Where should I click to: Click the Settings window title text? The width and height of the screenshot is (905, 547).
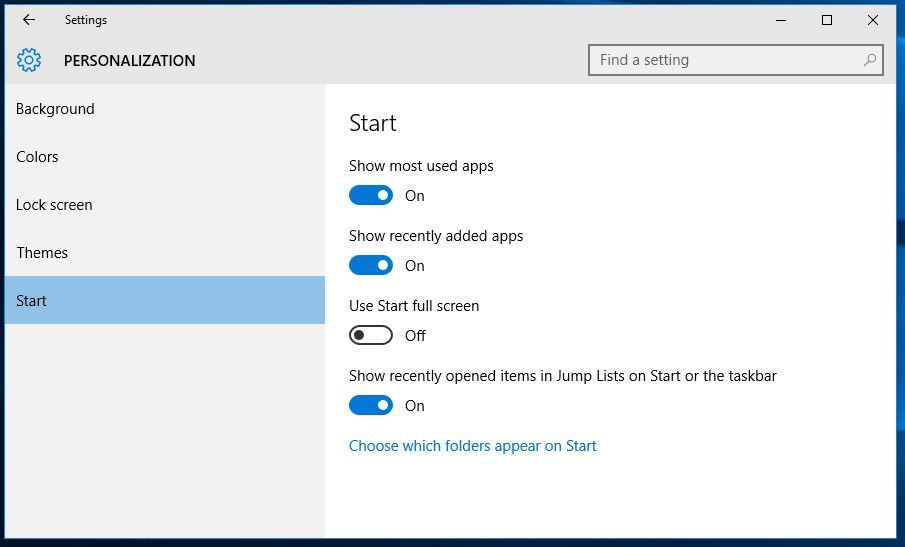point(85,20)
